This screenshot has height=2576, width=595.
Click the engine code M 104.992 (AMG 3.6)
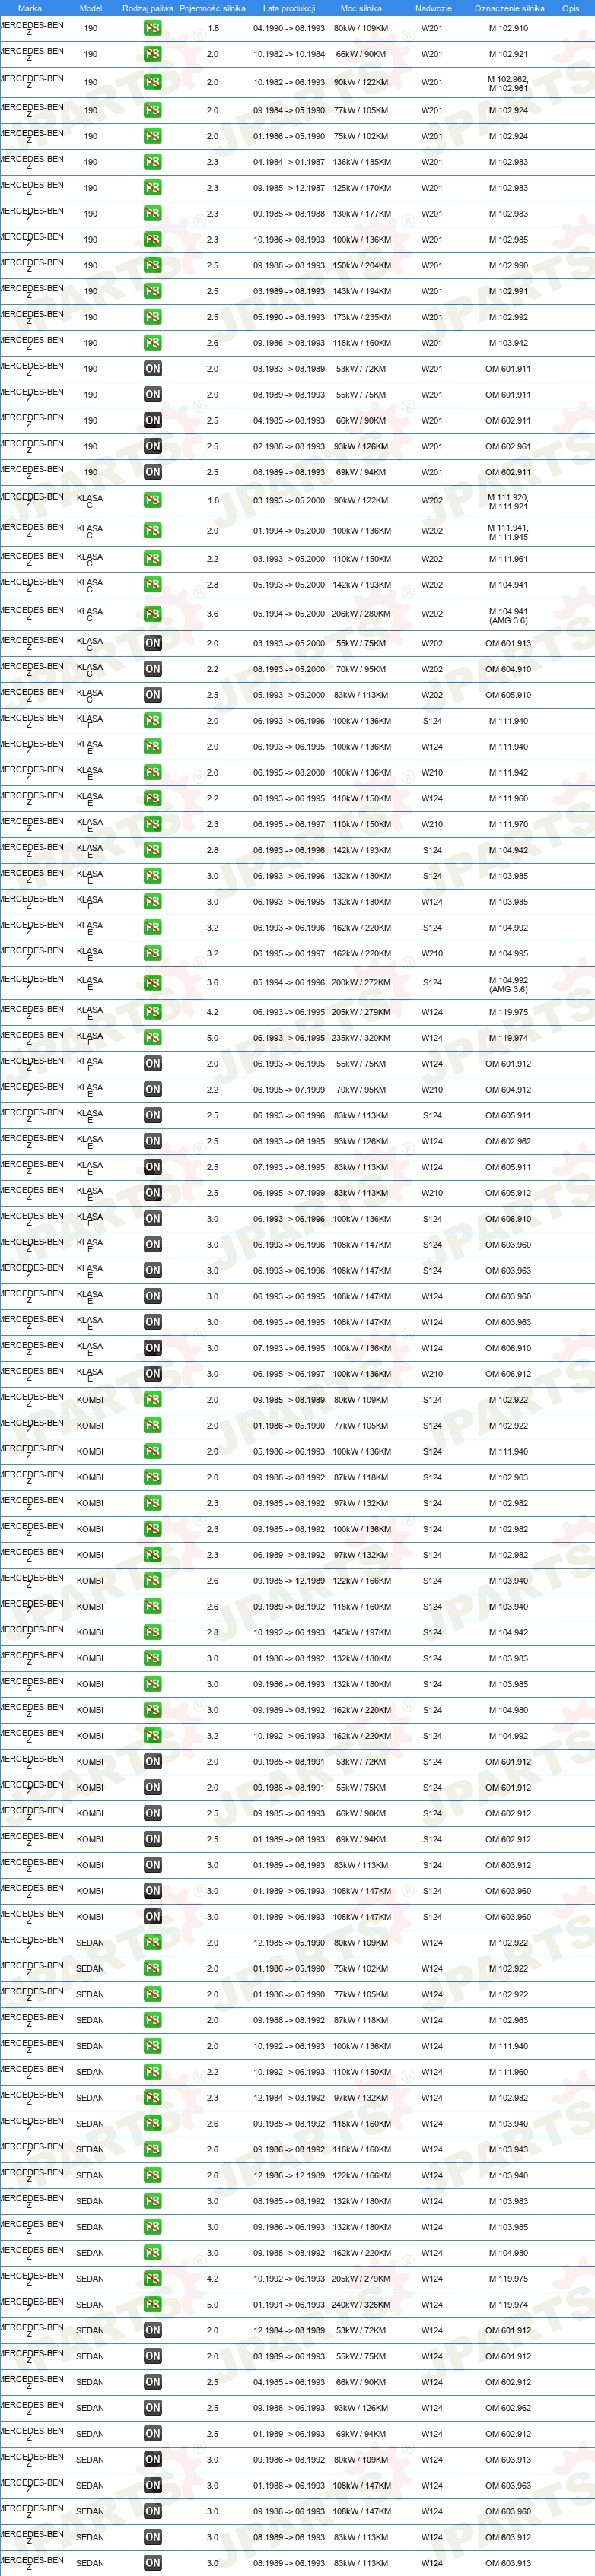508,984
